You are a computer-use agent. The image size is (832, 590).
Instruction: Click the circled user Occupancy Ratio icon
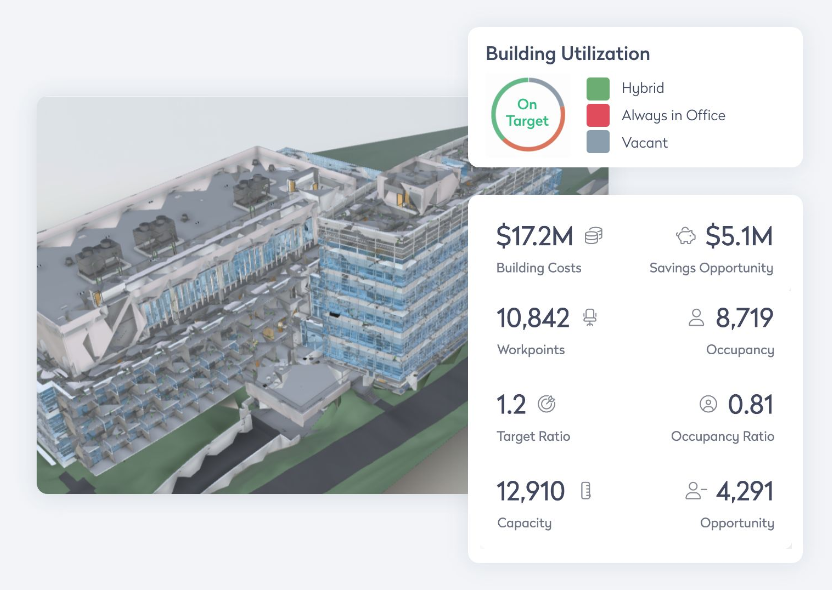click(708, 404)
